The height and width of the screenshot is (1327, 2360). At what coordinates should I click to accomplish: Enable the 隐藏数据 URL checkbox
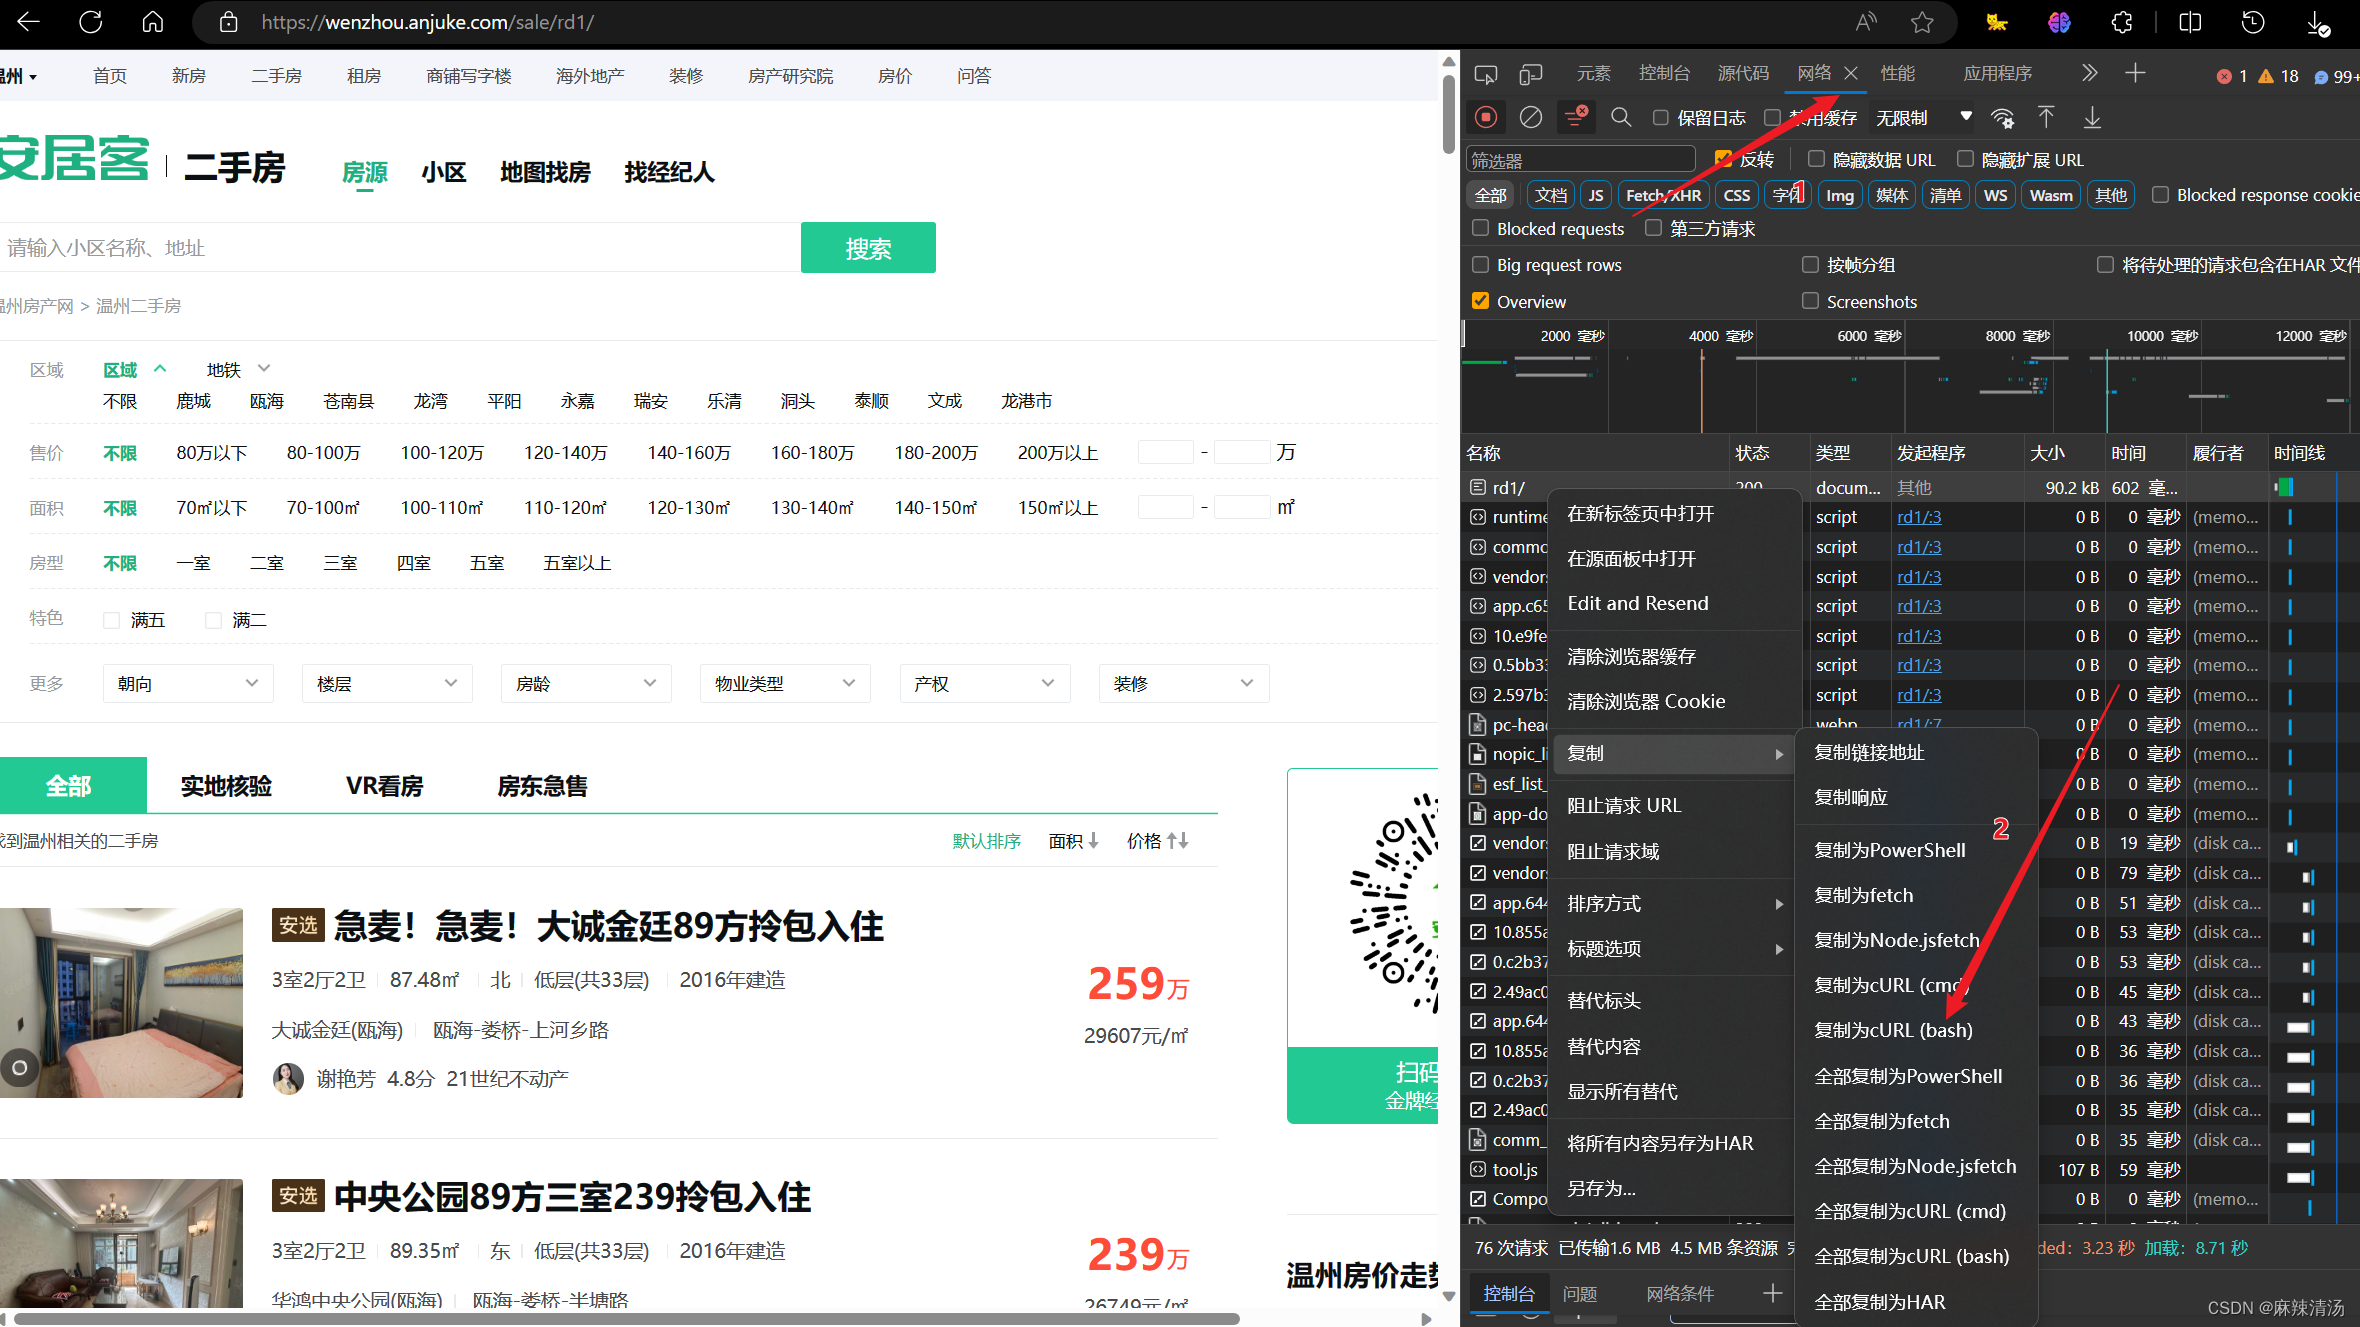pyautogui.click(x=1816, y=159)
